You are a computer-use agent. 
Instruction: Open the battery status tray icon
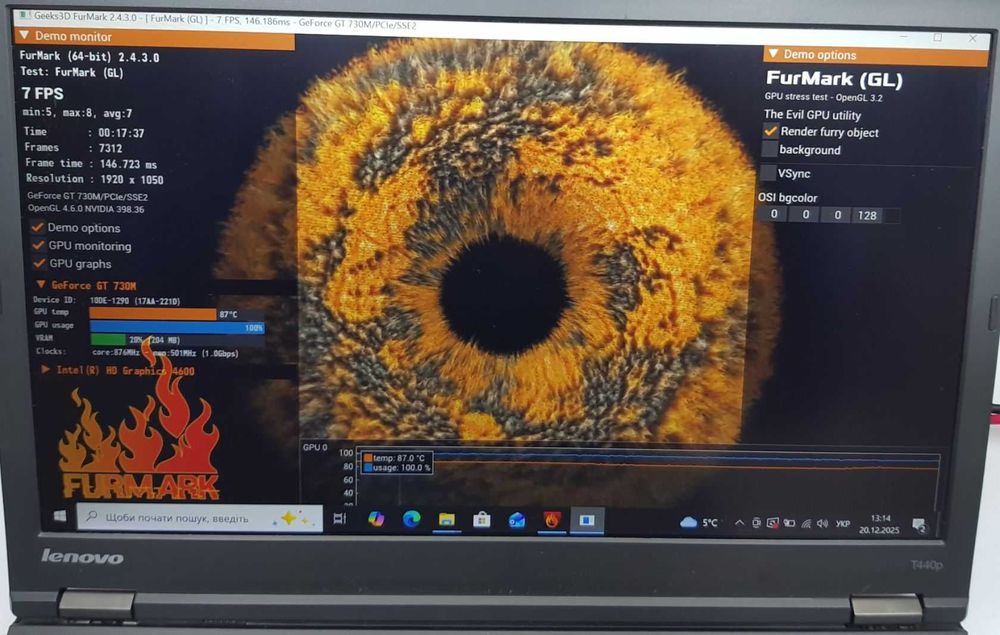(x=790, y=523)
